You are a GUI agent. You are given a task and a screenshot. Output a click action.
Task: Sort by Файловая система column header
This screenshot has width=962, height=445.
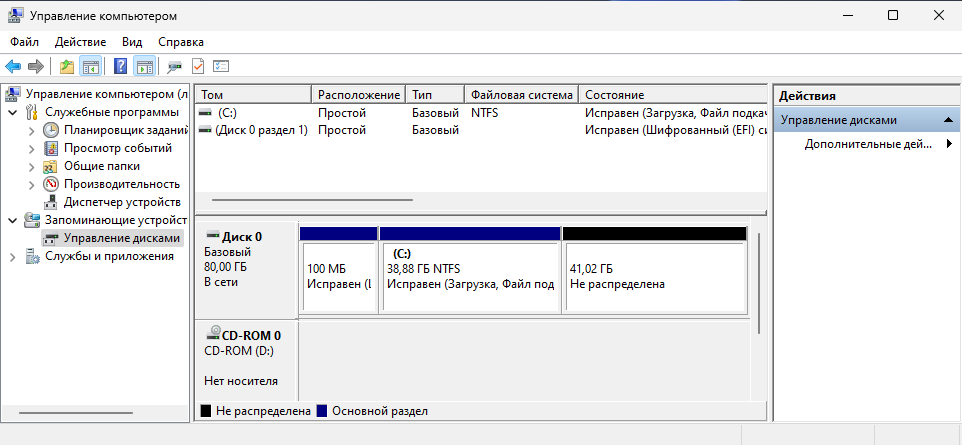point(522,95)
